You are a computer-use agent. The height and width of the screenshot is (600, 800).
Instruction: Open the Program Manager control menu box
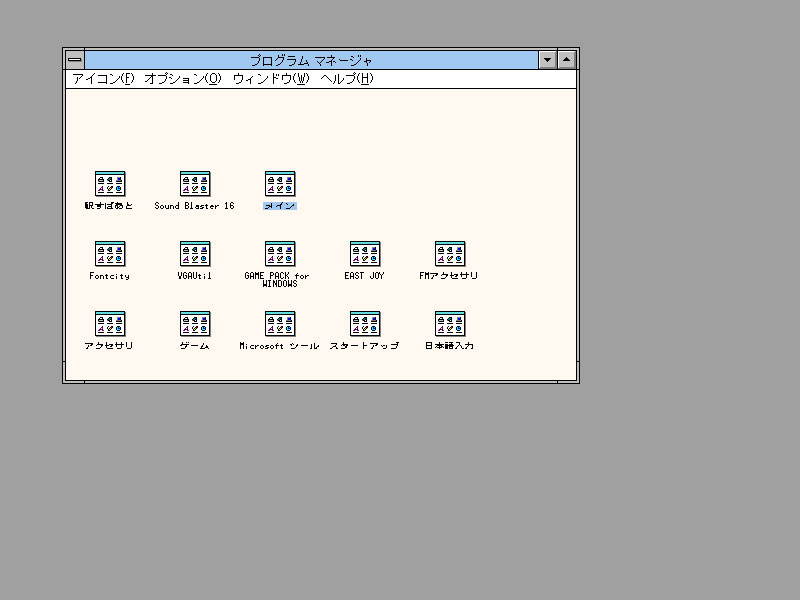(75, 60)
